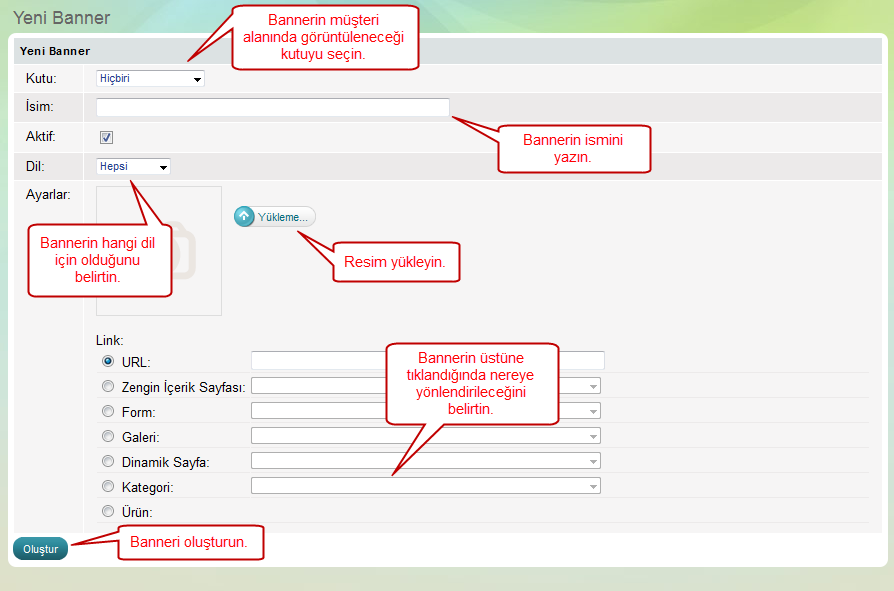
Task: Open the Kategori dropdown list
Action: pyautogui.click(x=425, y=486)
